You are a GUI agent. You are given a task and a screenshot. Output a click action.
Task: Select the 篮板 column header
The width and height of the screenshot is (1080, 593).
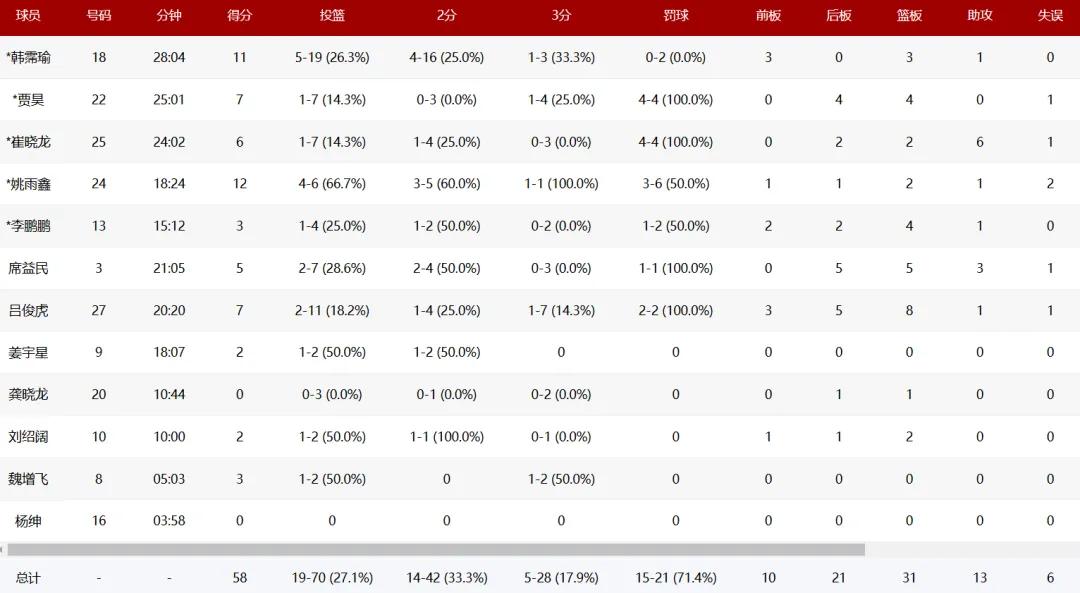[x=909, y=16]
